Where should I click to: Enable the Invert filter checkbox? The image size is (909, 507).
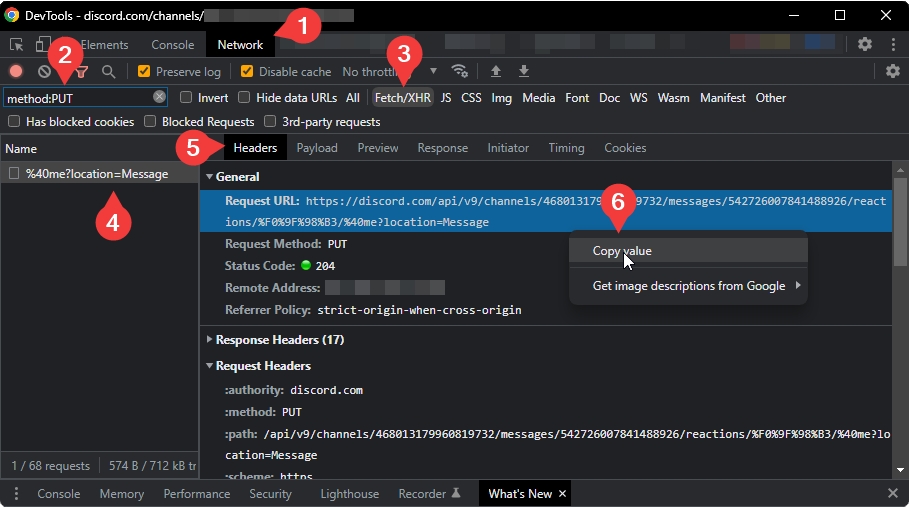[x=187, y=98]
